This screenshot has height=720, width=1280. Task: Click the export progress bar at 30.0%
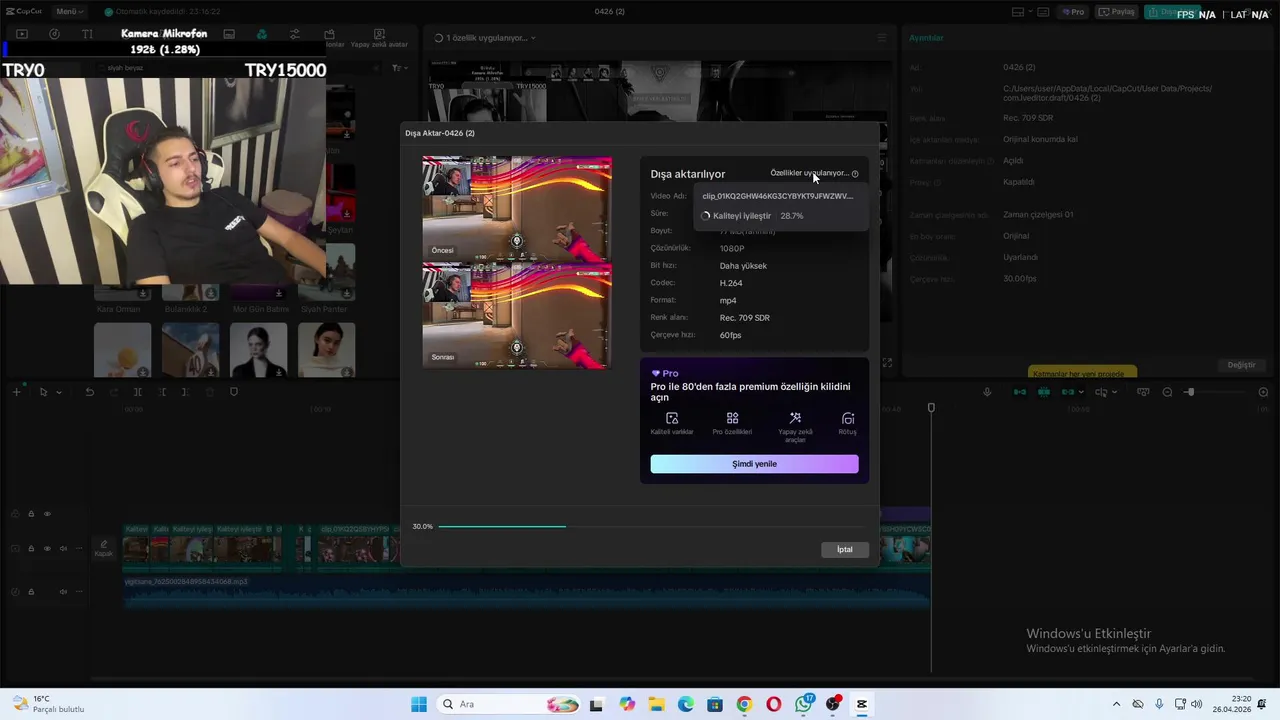(651, 526)
